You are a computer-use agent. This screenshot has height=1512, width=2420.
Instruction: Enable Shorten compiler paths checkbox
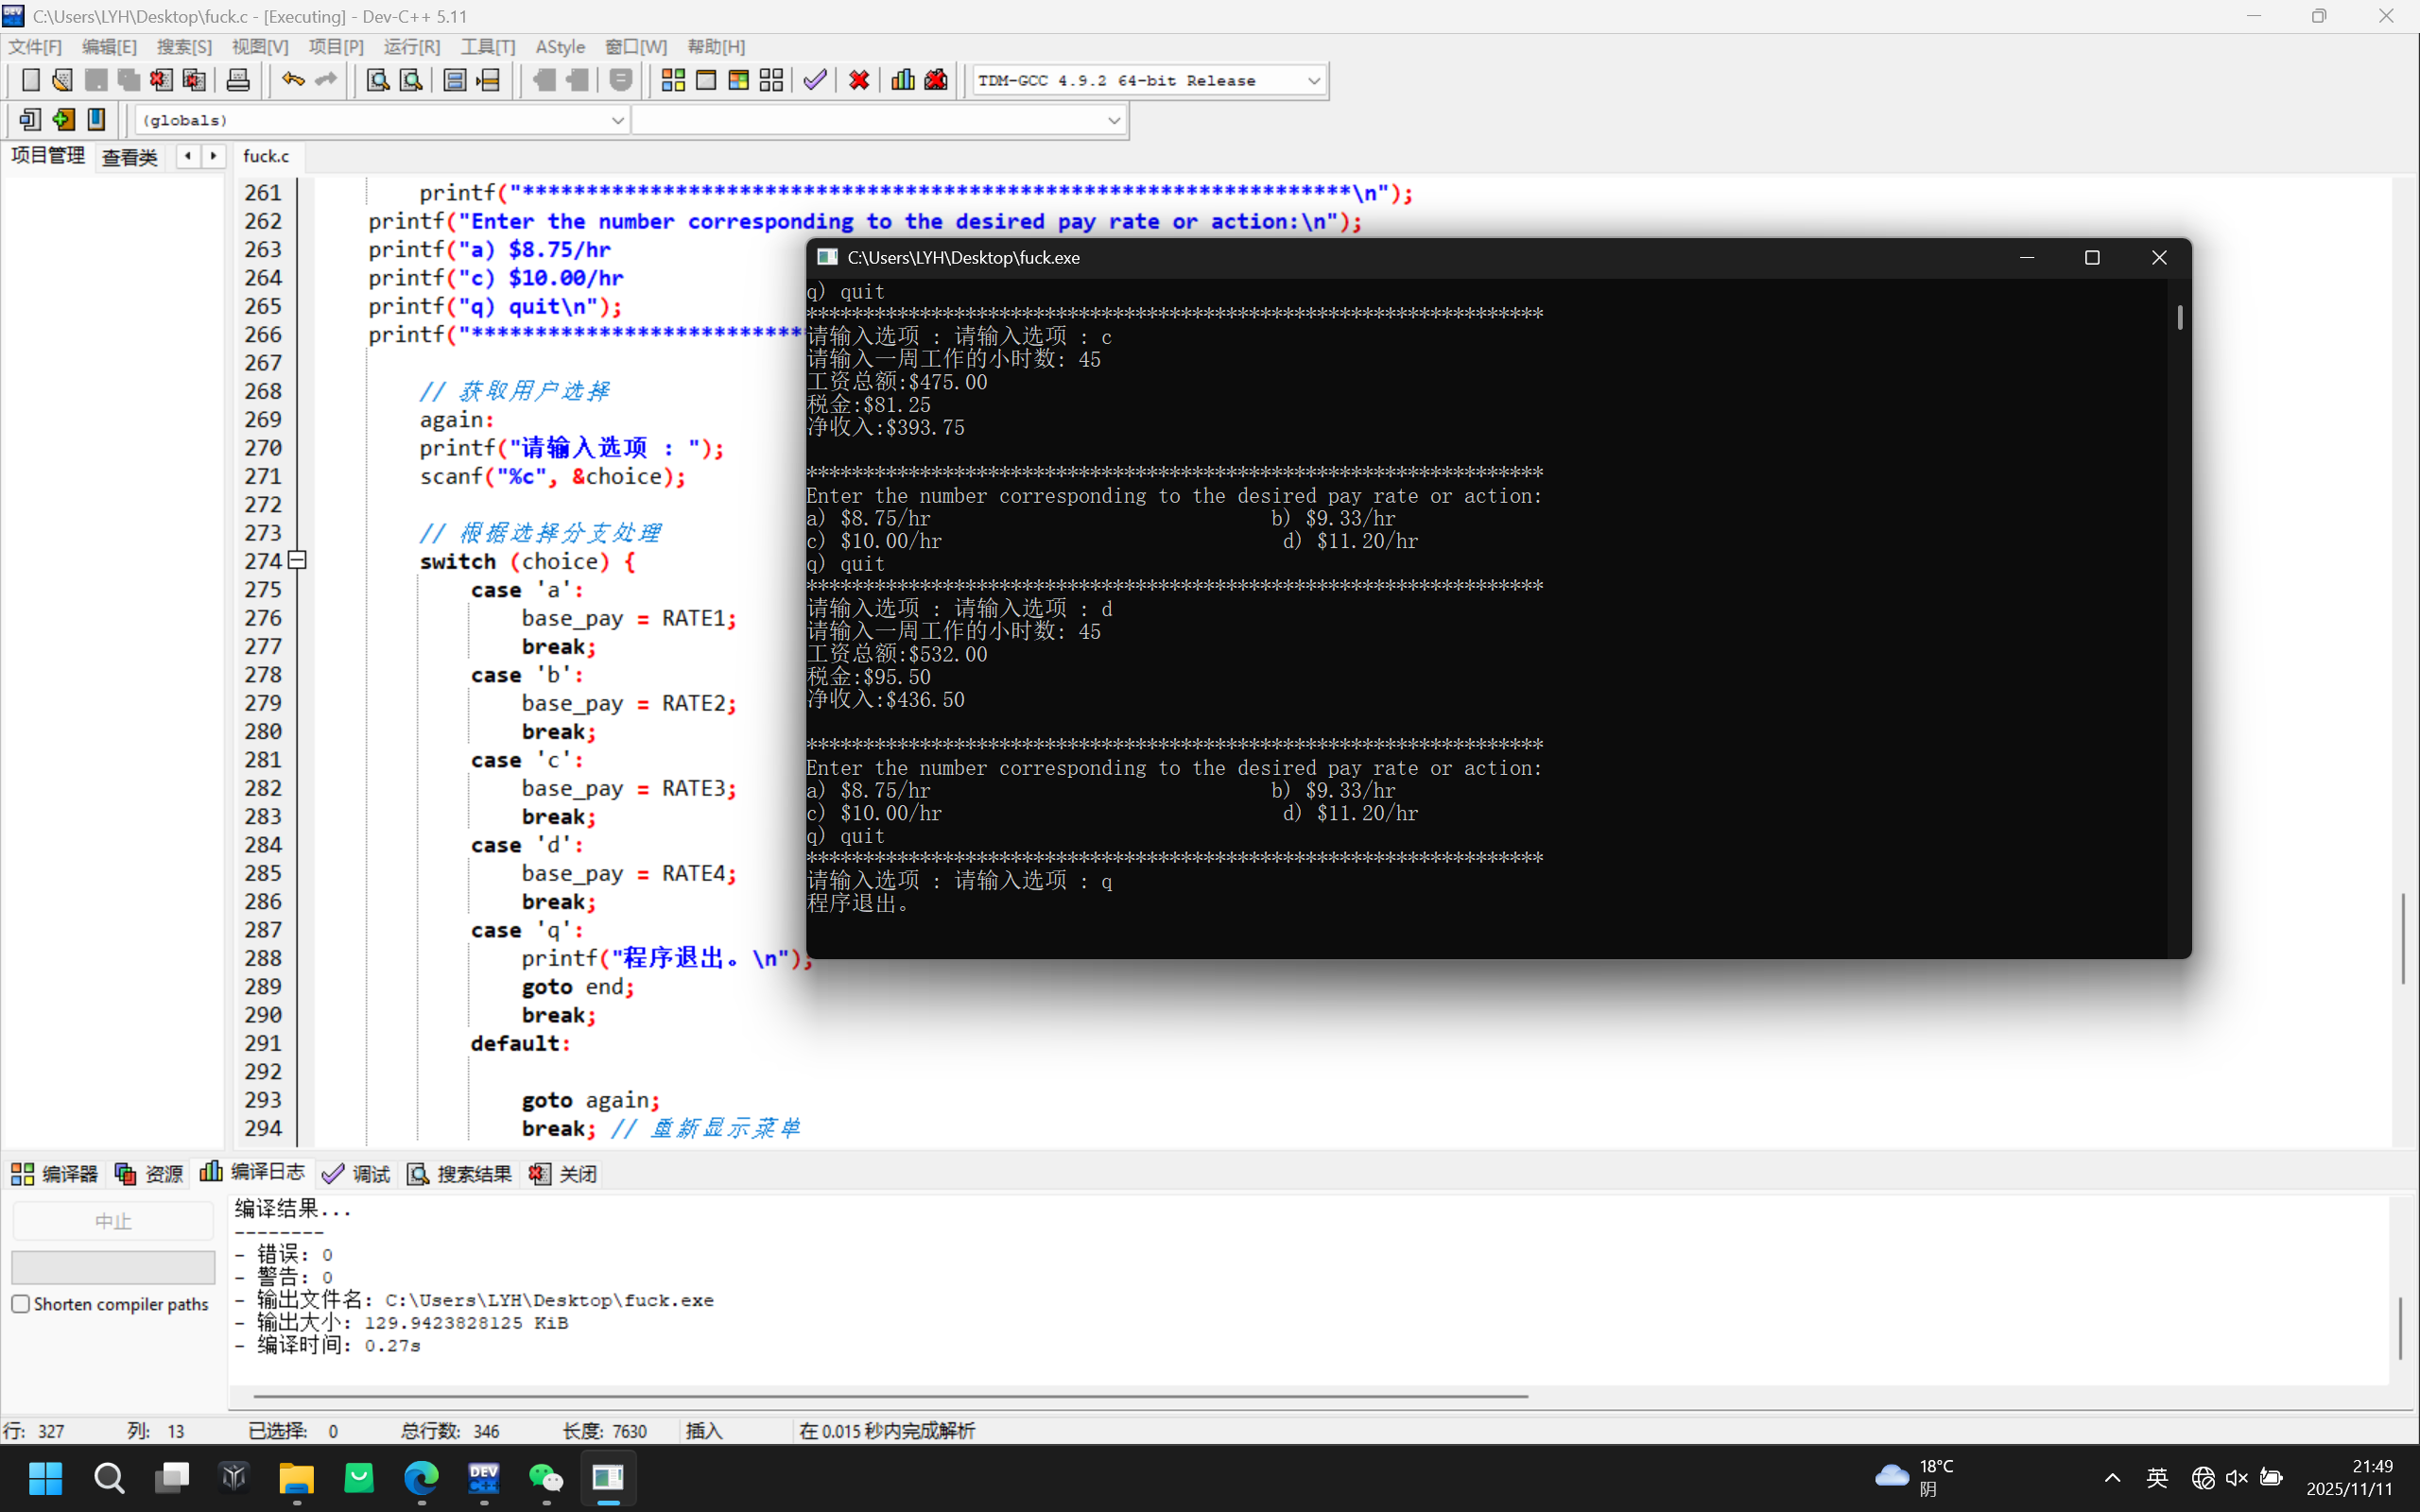(21, 1304)
